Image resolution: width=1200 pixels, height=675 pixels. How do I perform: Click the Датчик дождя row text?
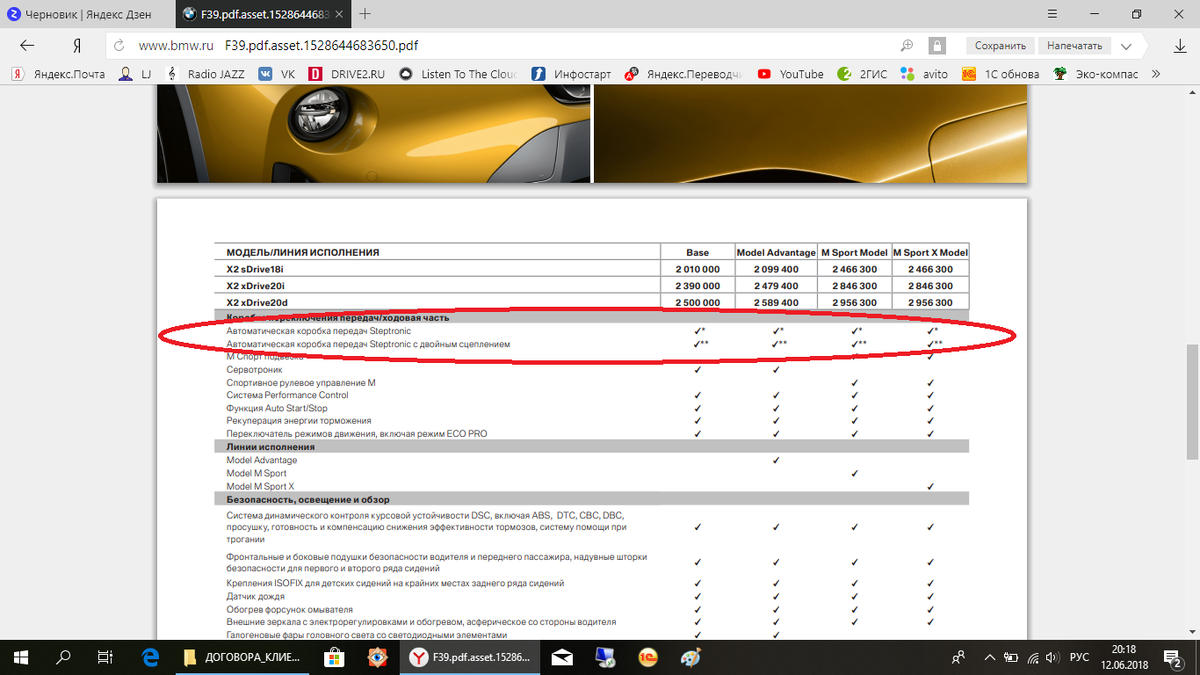[x=256, y=596]
